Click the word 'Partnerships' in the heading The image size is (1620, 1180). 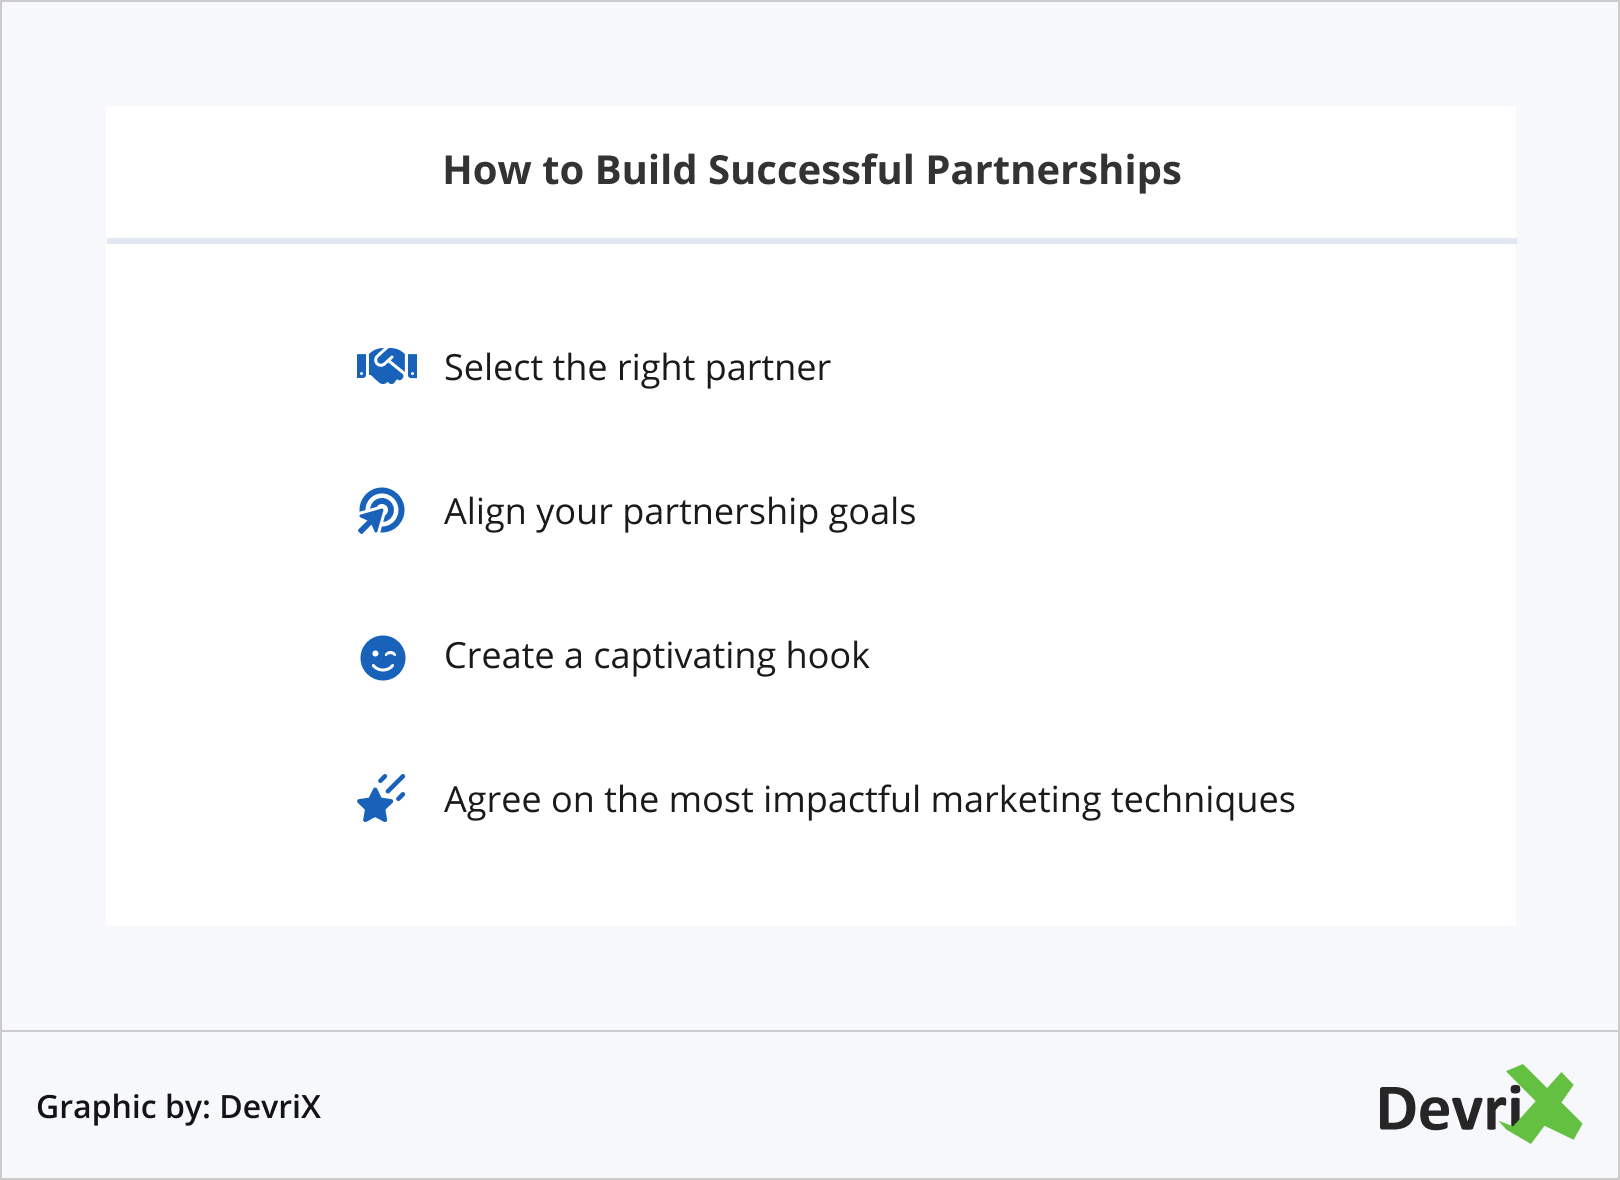1053,170
